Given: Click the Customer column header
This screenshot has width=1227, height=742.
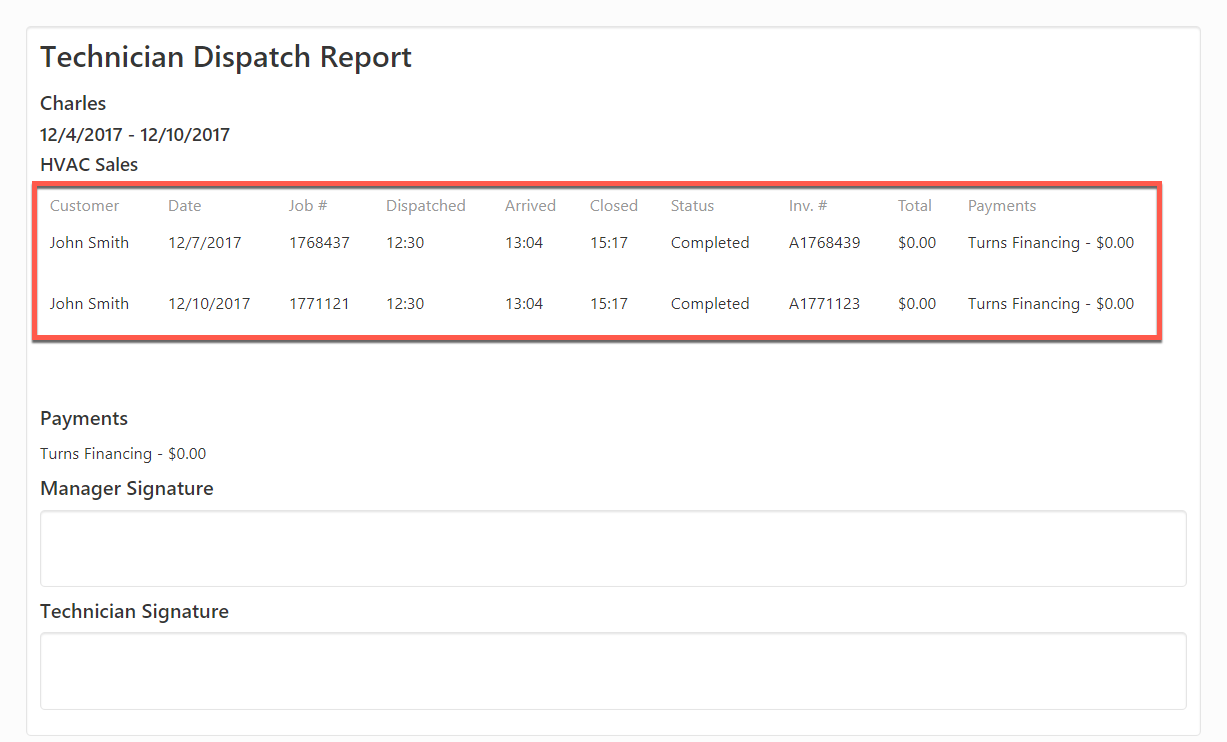Looking at the screenshot, I should pyautogui.click(x=84, y=205).
